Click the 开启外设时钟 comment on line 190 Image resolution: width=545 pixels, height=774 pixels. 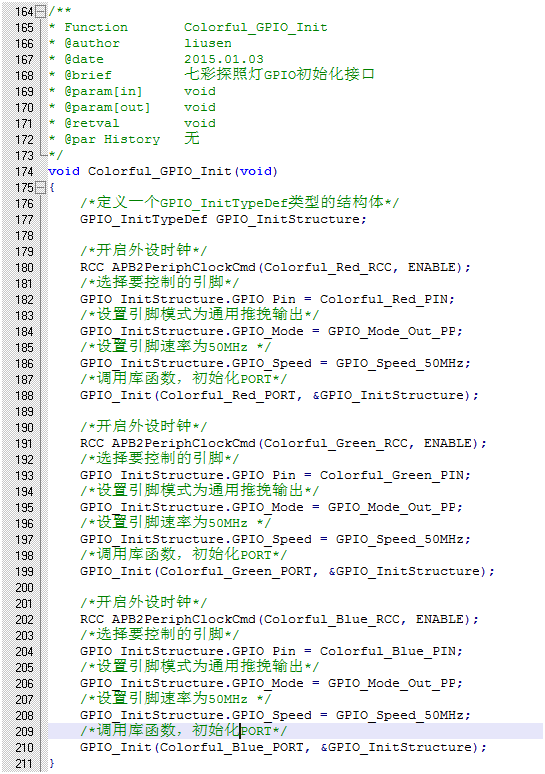[143, 426]
